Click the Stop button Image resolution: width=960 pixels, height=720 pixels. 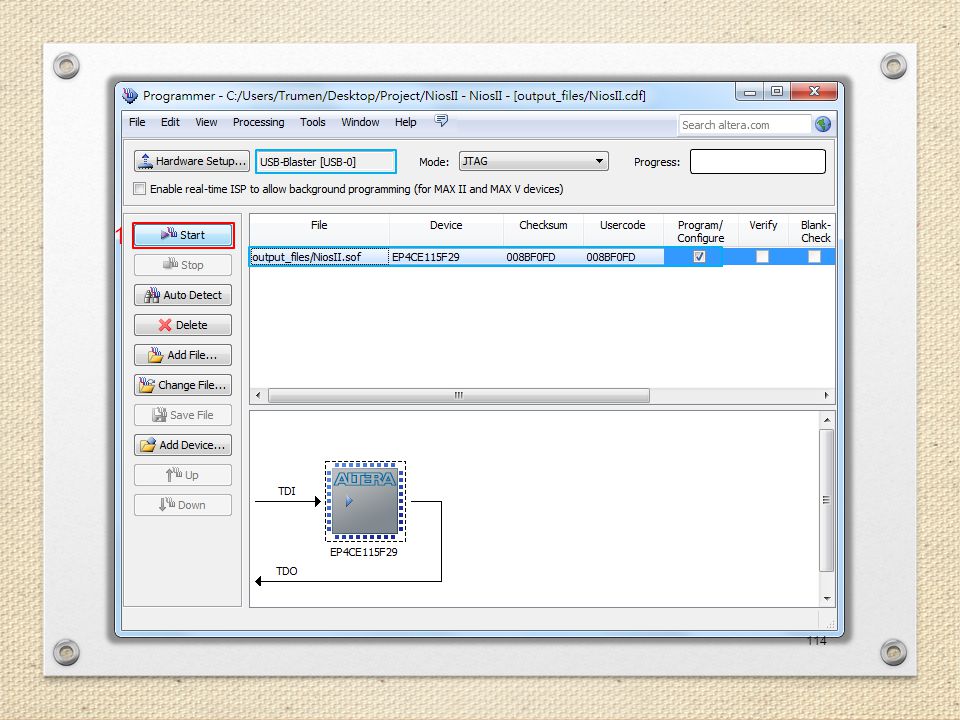[183, 265]
